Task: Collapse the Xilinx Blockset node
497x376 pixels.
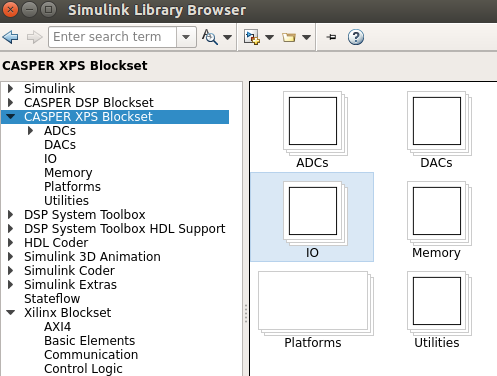Action: pos(11,313)
